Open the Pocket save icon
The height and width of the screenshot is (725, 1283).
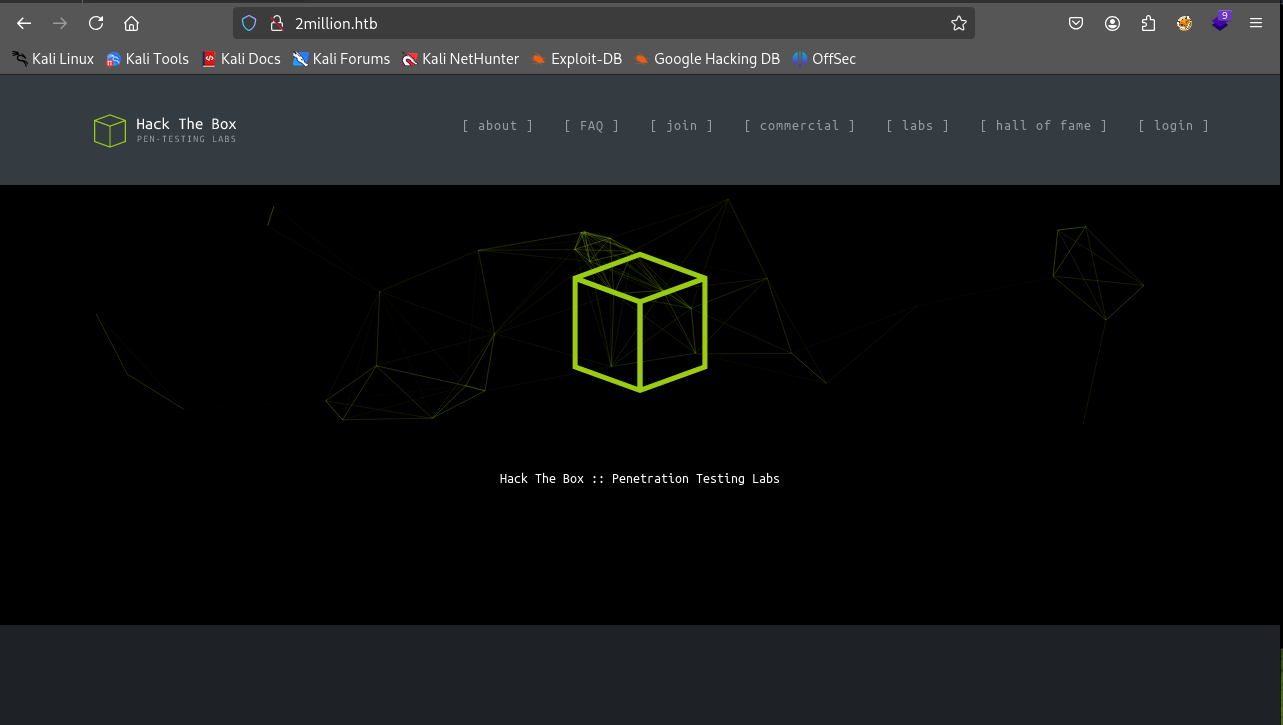tap(1076, 23)
